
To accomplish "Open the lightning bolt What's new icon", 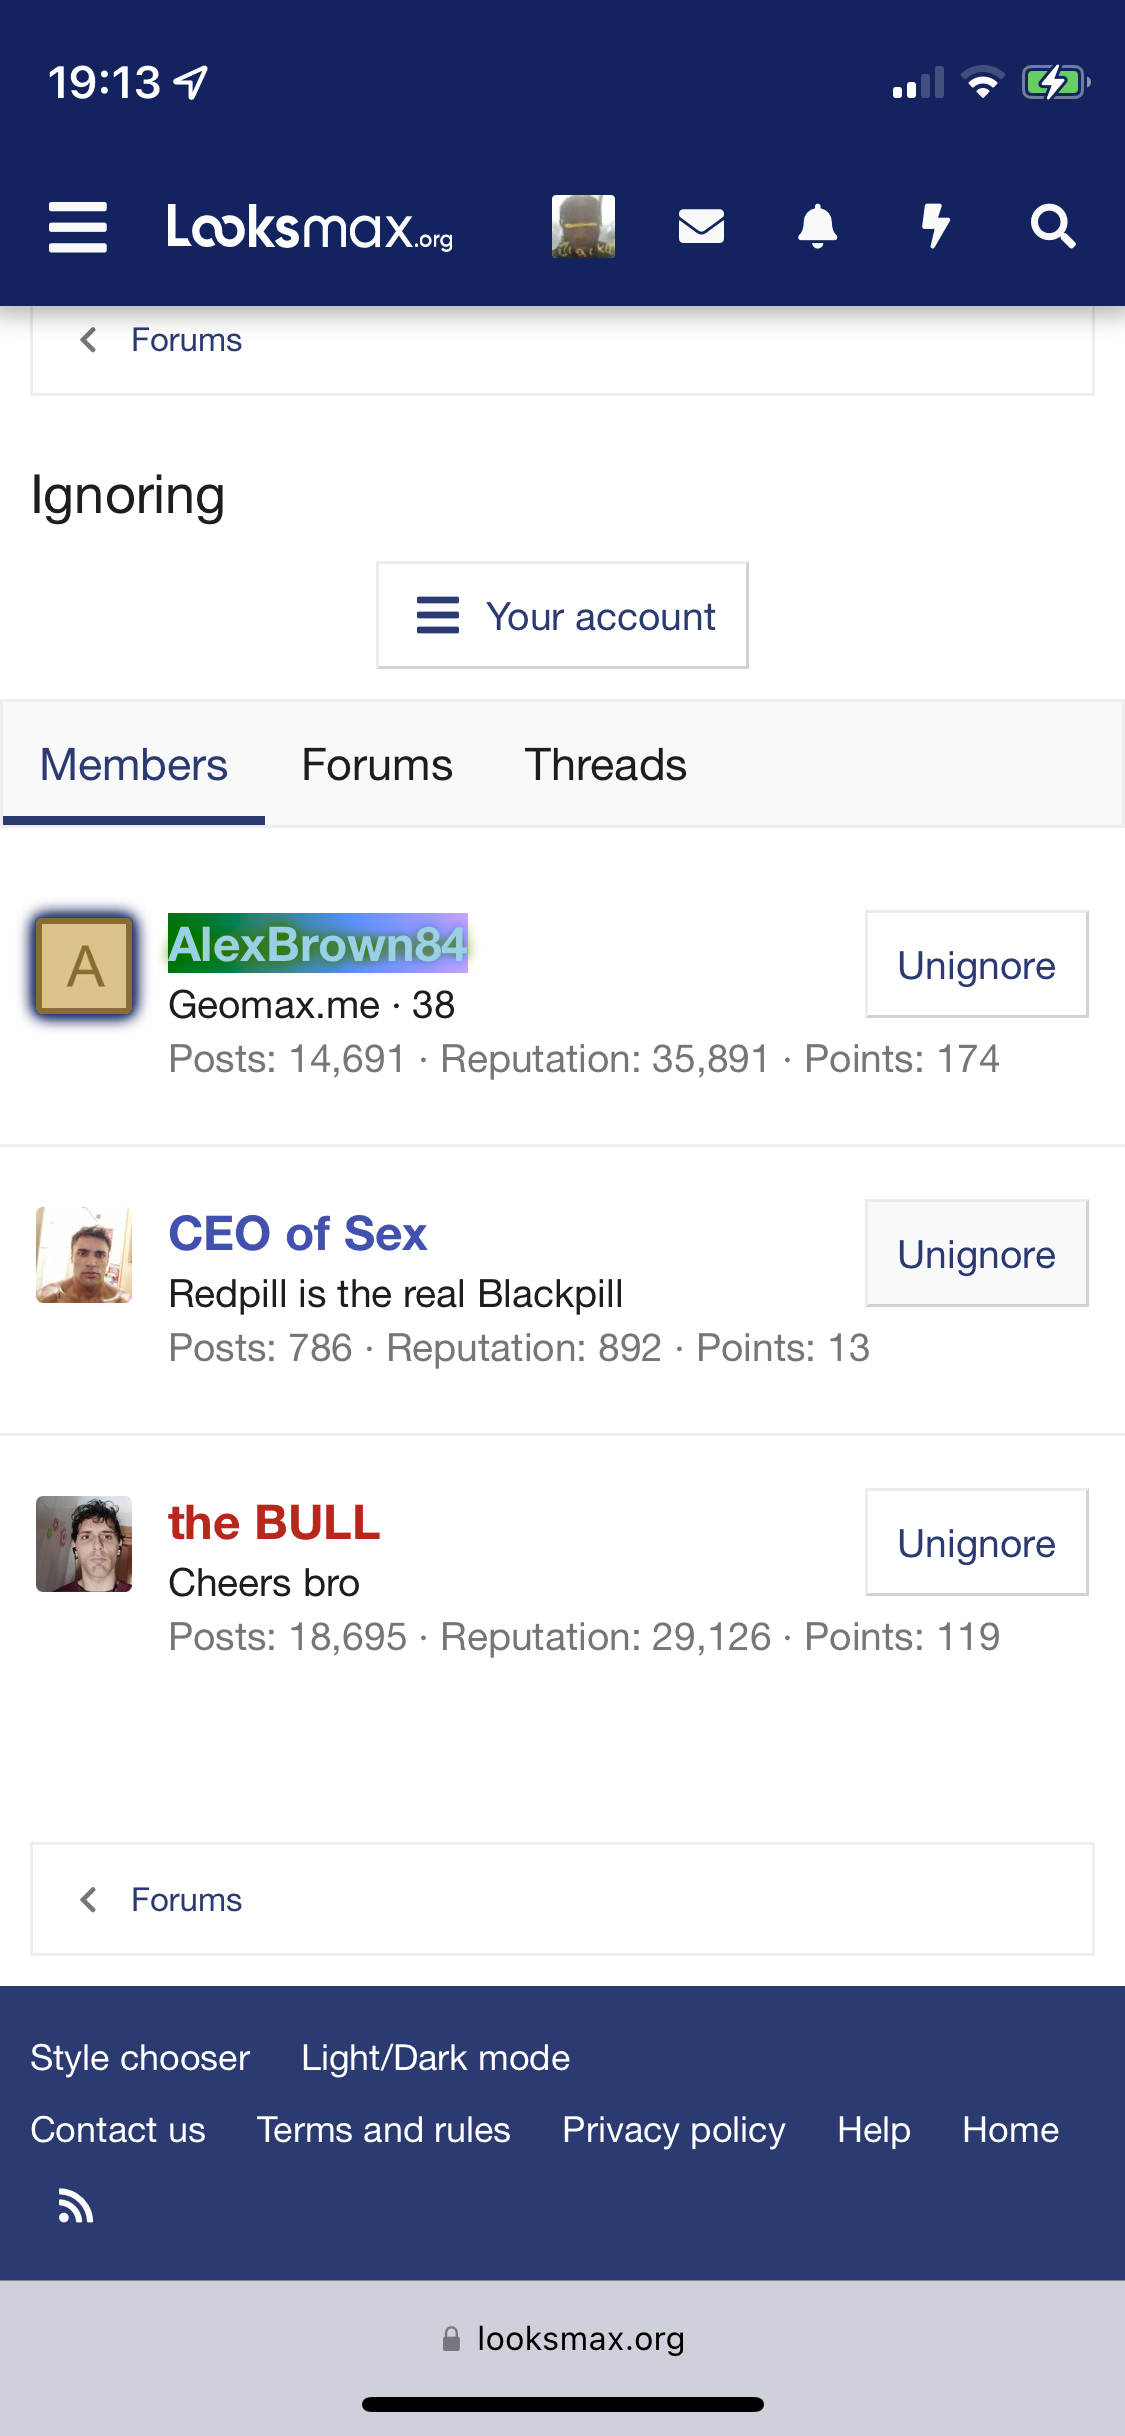I will point(935,226).
